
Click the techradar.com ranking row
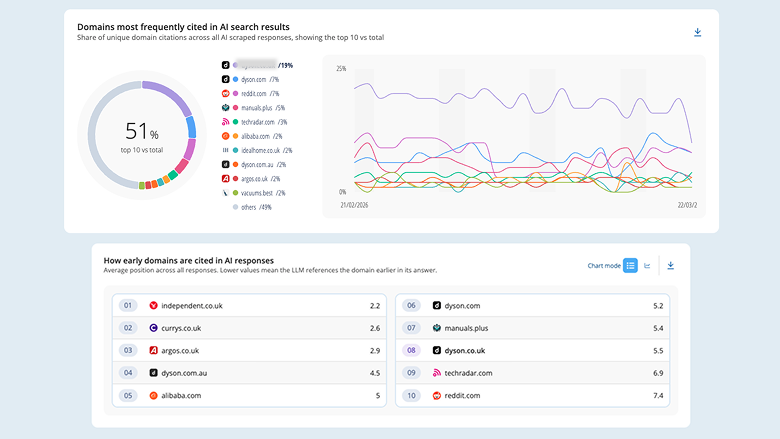(x=532, y=372)
